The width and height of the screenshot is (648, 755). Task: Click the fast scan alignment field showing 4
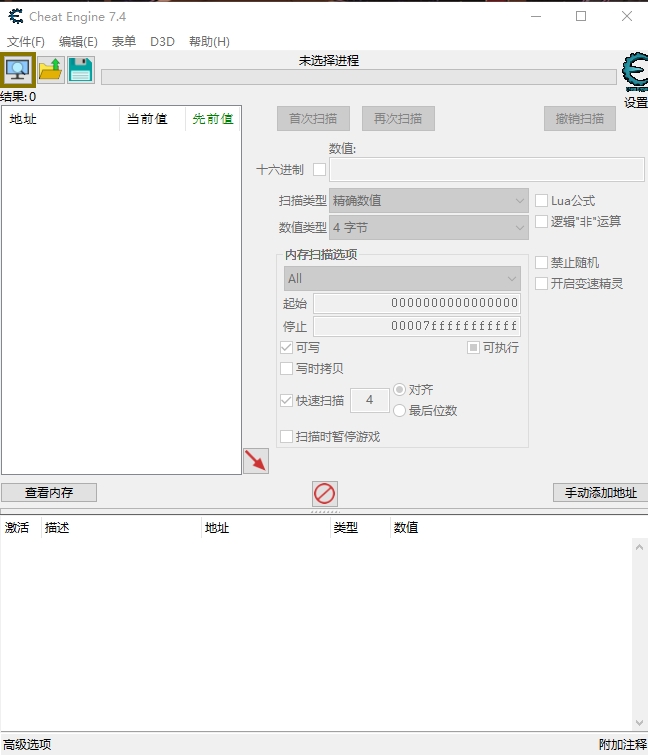pyautogui.click(x=370, y=400)
